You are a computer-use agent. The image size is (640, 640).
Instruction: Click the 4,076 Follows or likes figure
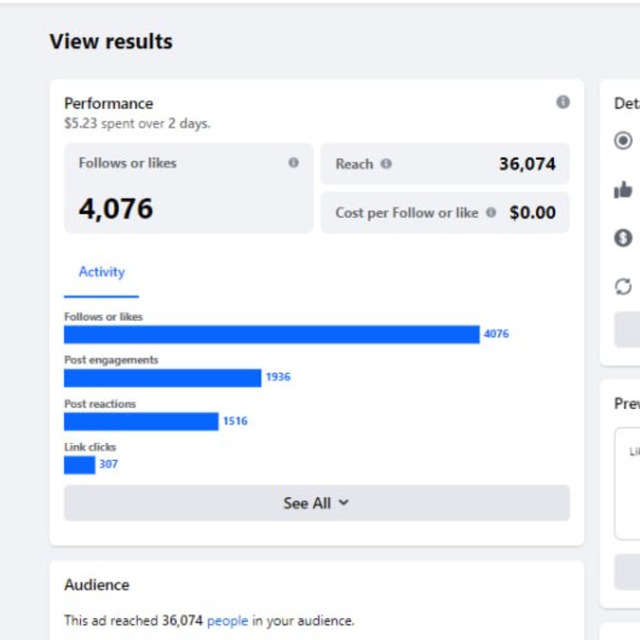pyautogui.click(x=116, y=209)
